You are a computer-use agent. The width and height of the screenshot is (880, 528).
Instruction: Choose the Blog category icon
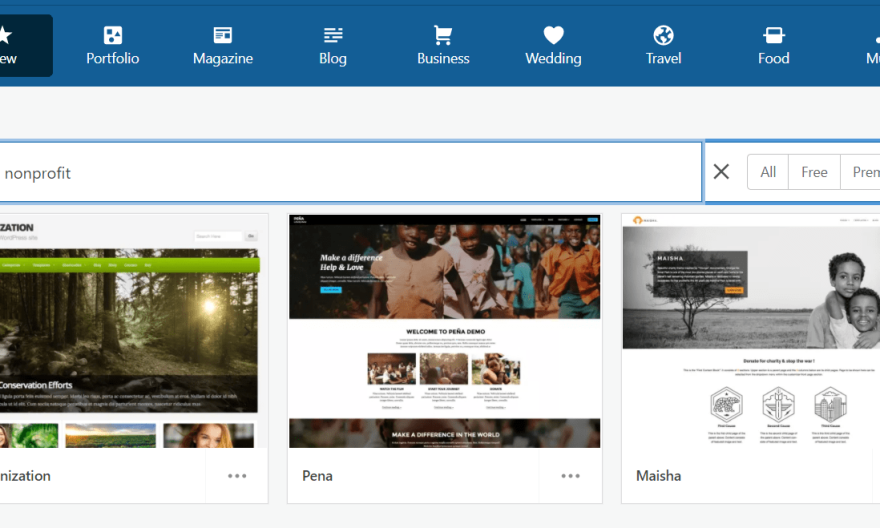click(333, 36)
